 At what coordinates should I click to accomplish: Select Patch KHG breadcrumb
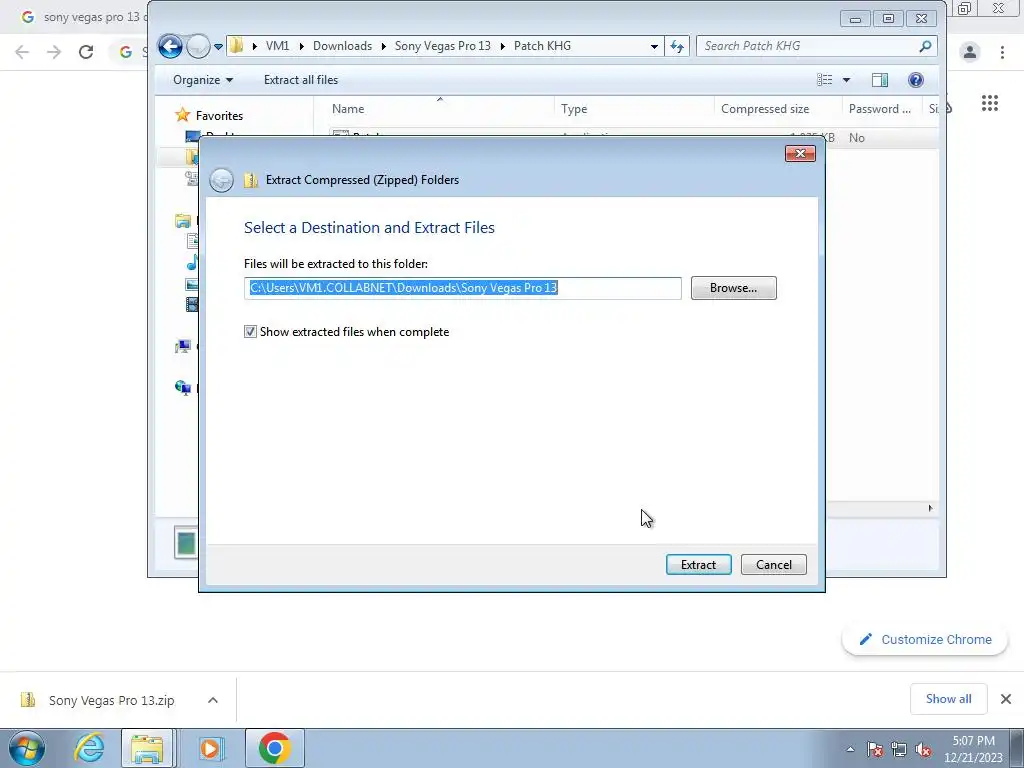pos(542,46)
